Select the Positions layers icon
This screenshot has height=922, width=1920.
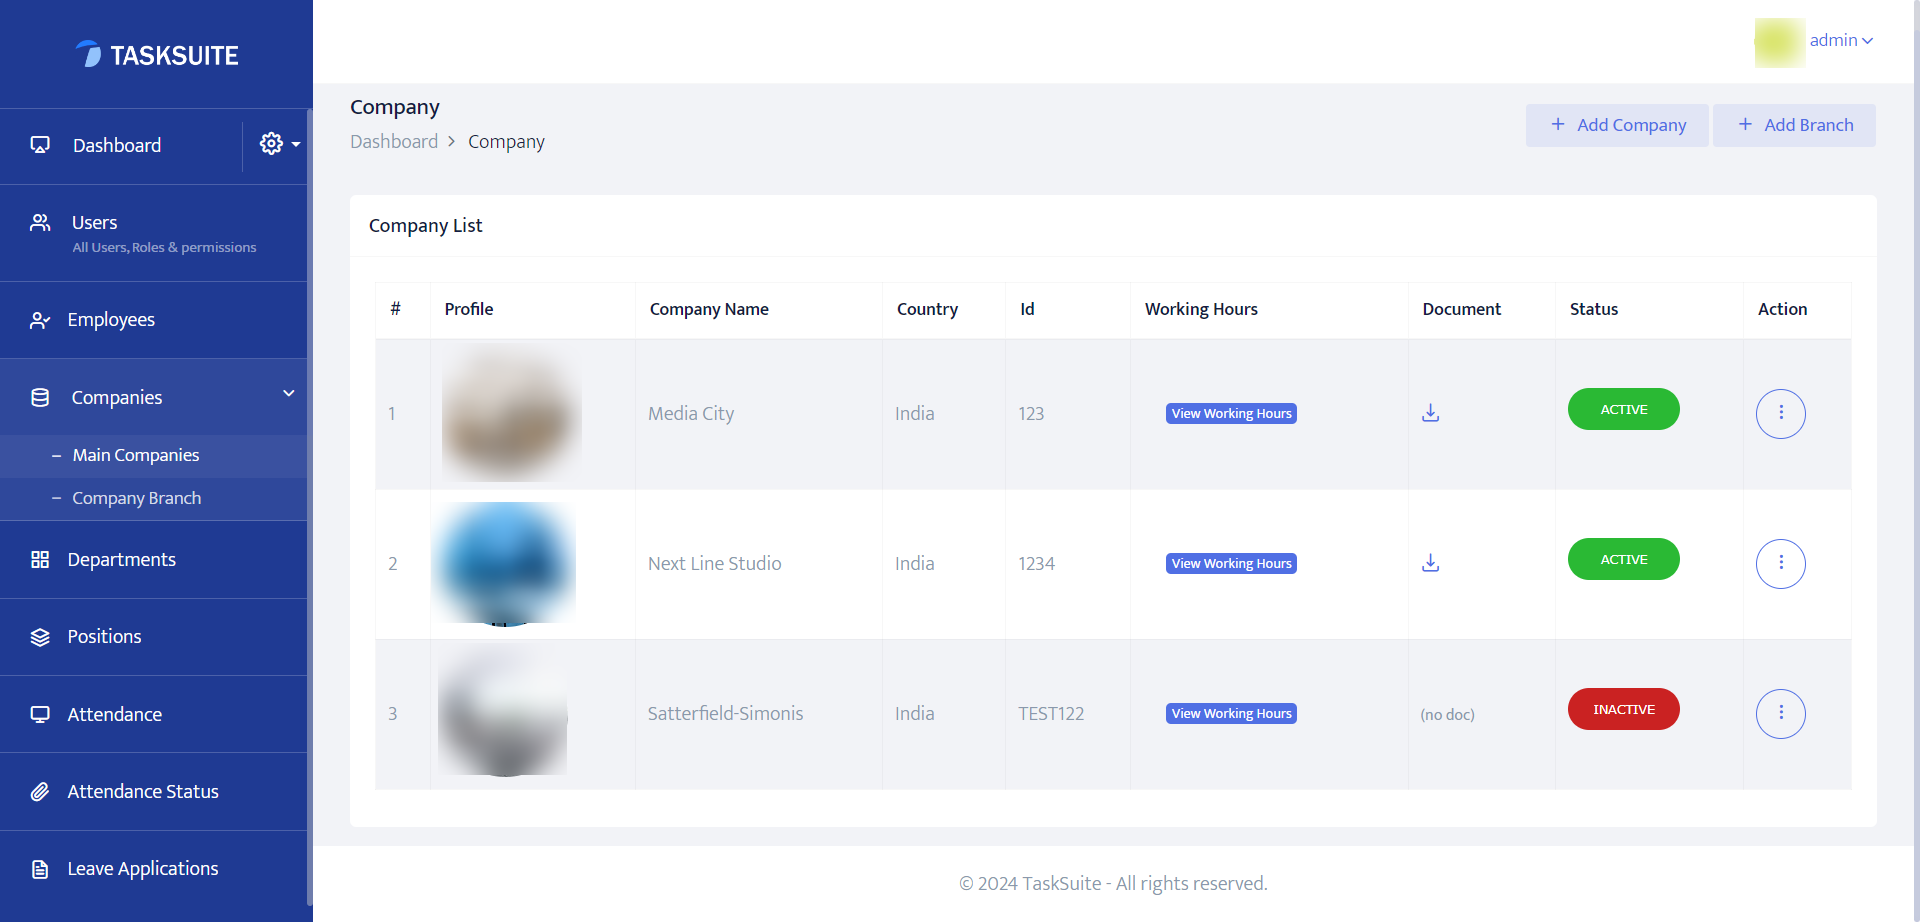click(40, 636)
